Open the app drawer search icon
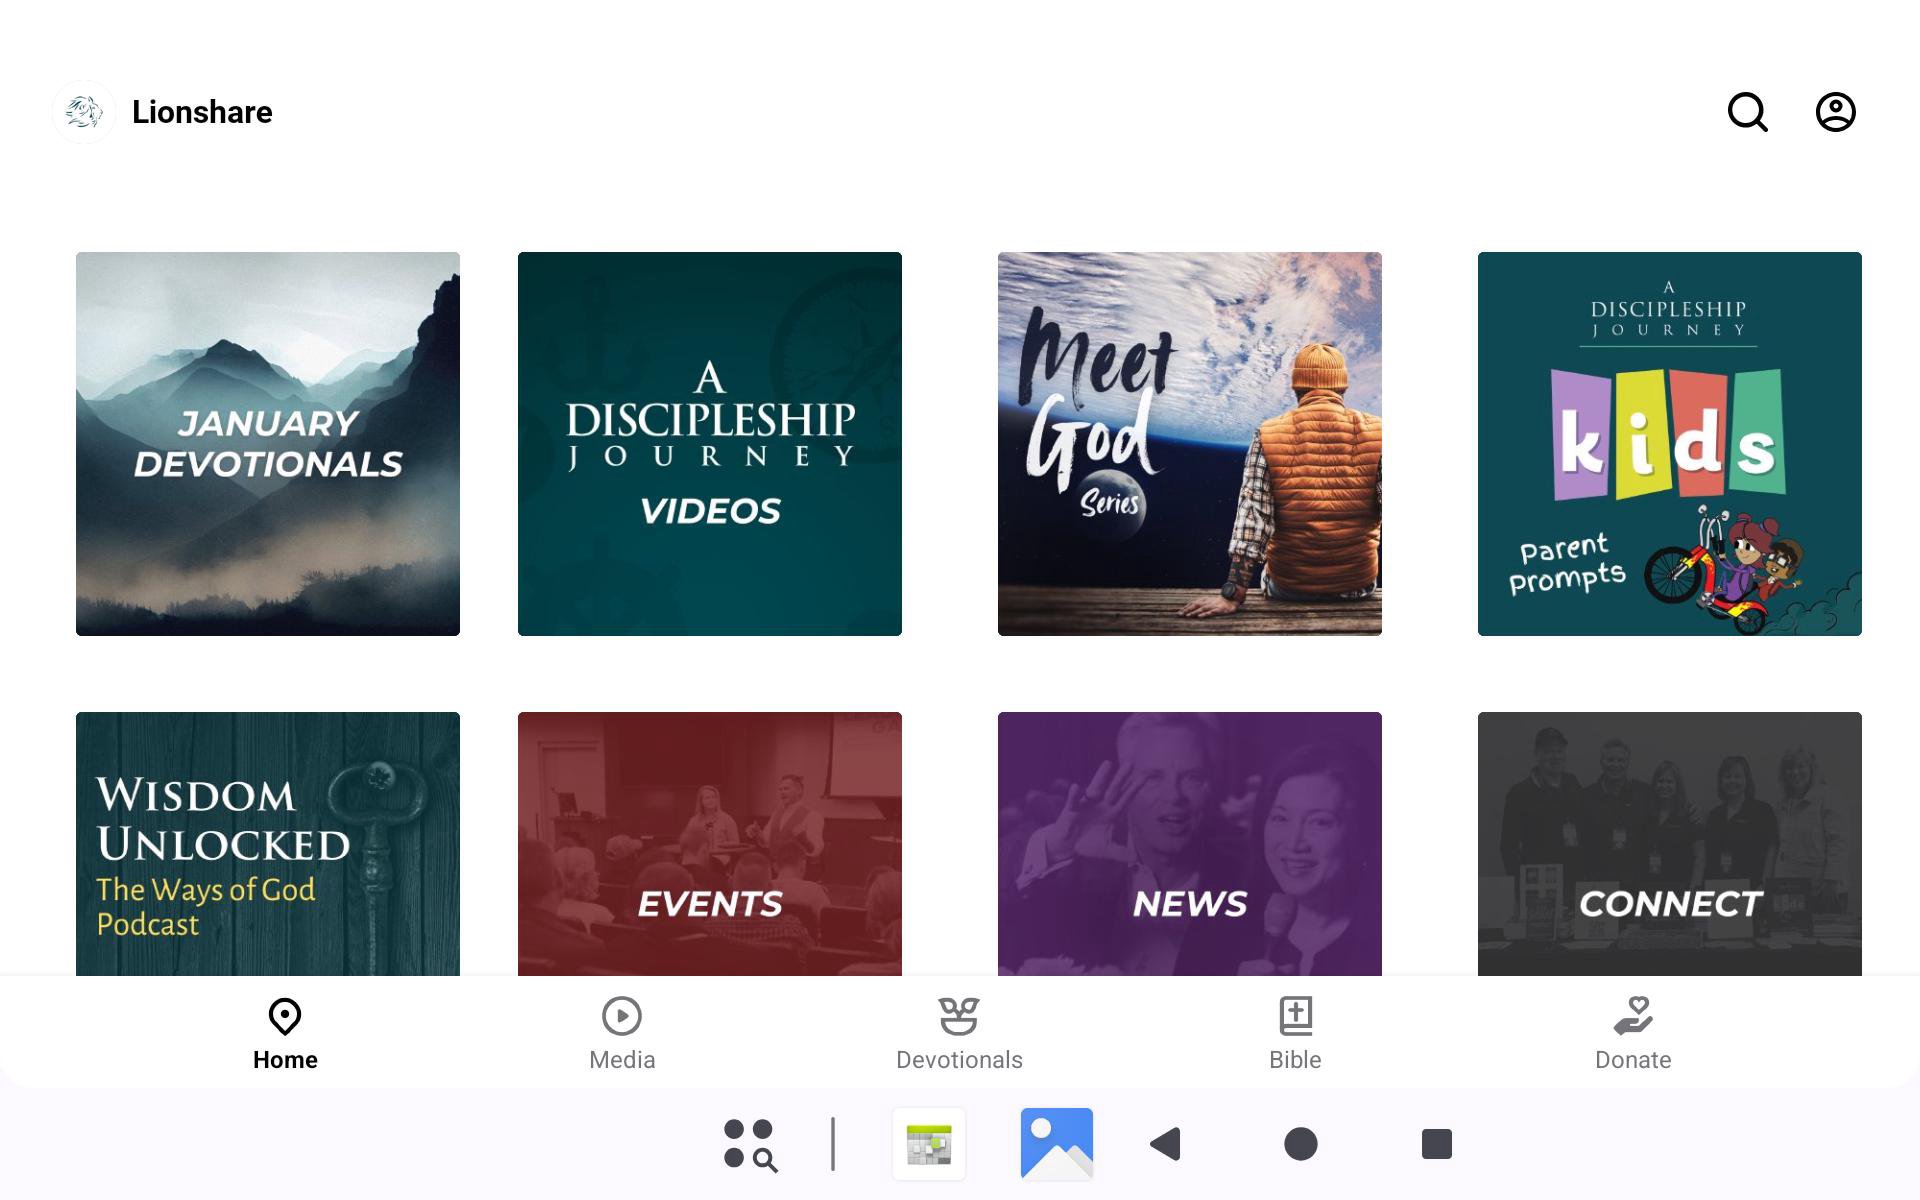 point(749,1144)
